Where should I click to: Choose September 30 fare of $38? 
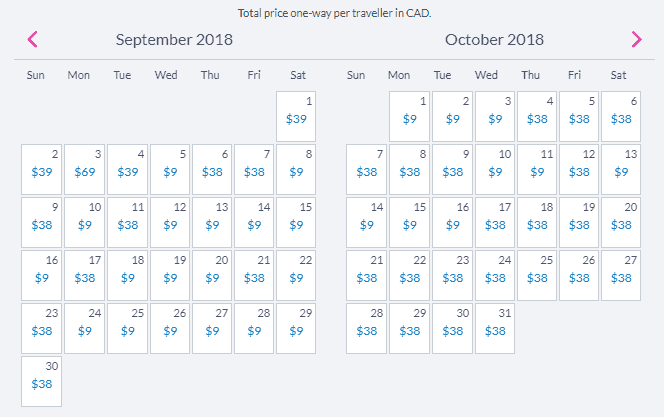pos(42,381)
